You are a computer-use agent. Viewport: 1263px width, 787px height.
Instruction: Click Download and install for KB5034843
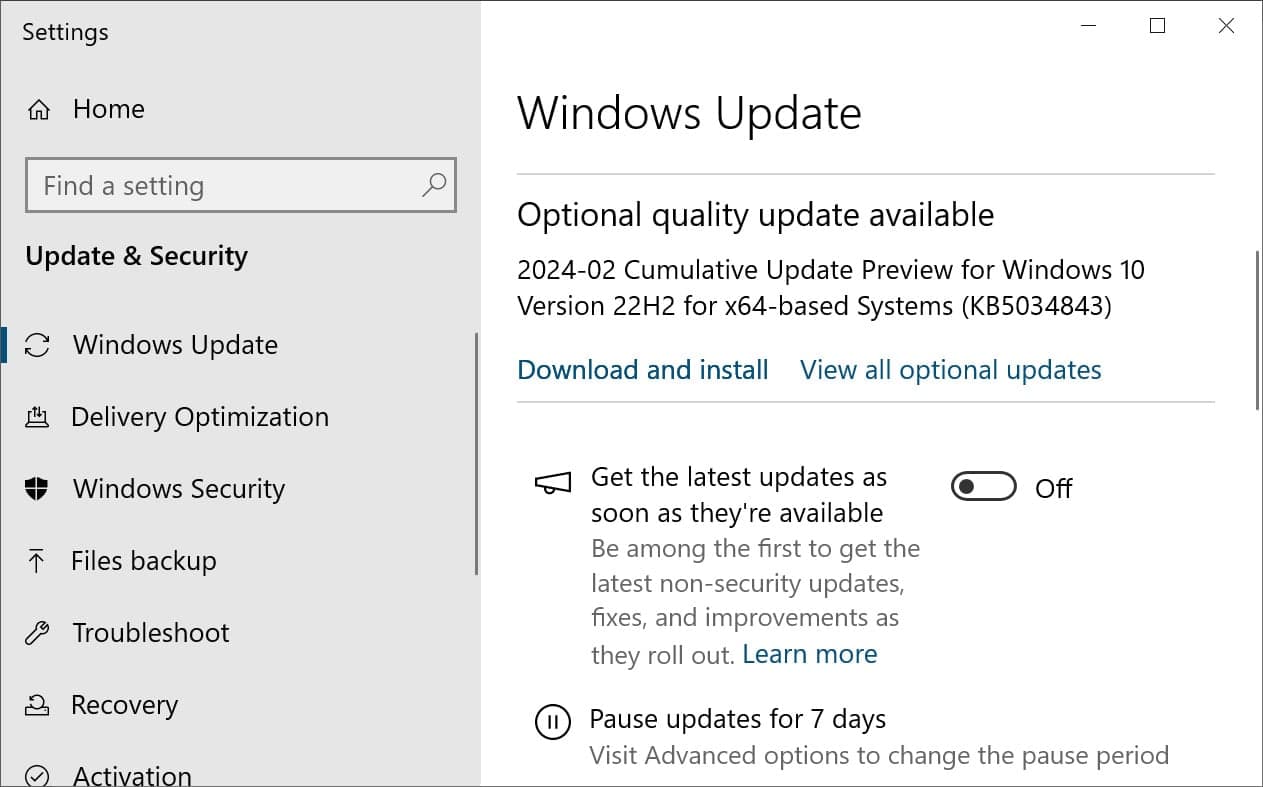pyautogui.click(x=642, y=370)
